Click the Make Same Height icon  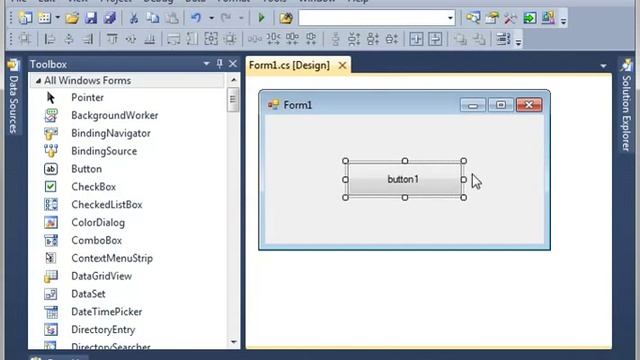tap(192, 39)
